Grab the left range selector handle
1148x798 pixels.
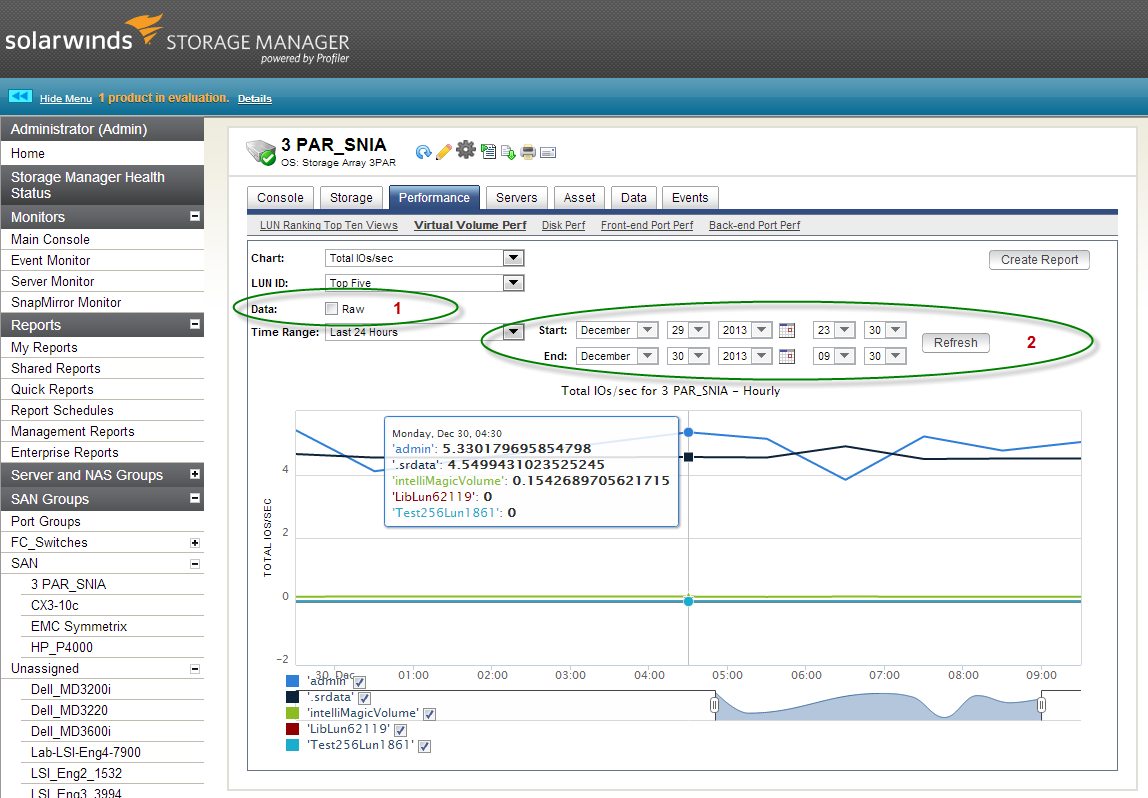click(715, 705)
